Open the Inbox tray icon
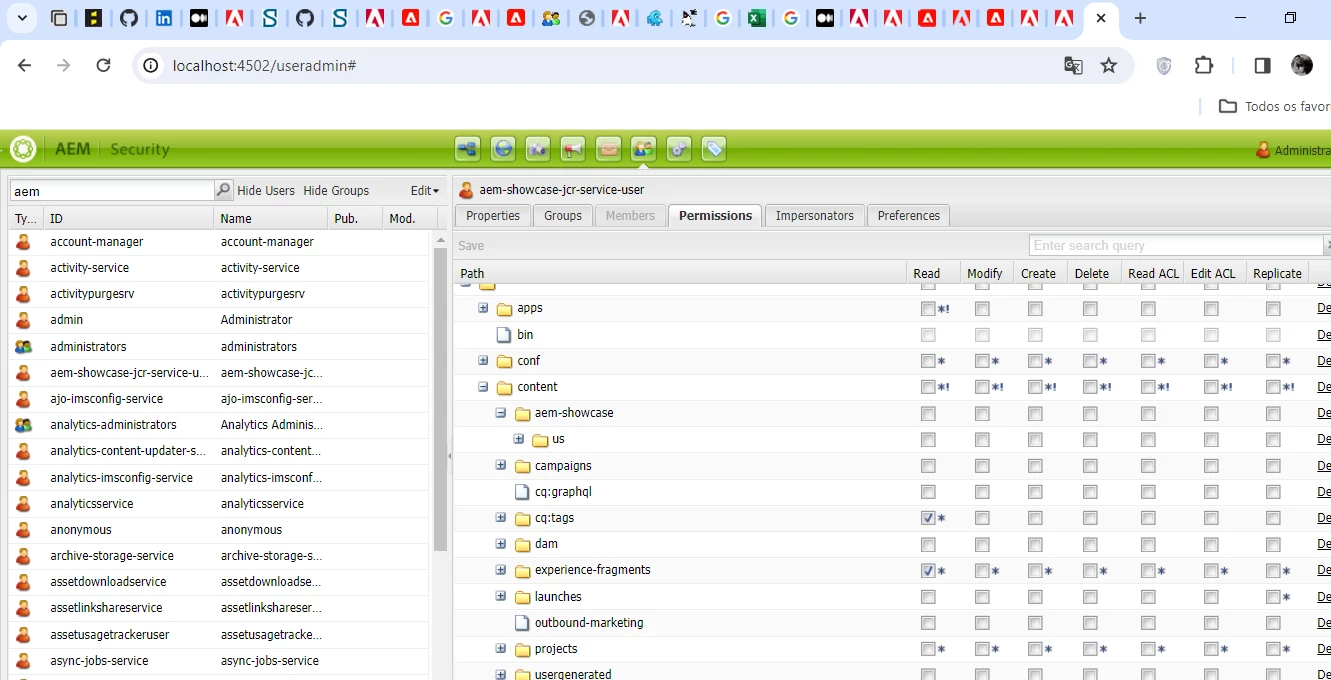This screenshot has width=1331, height=680. click(x=608, y=149)
